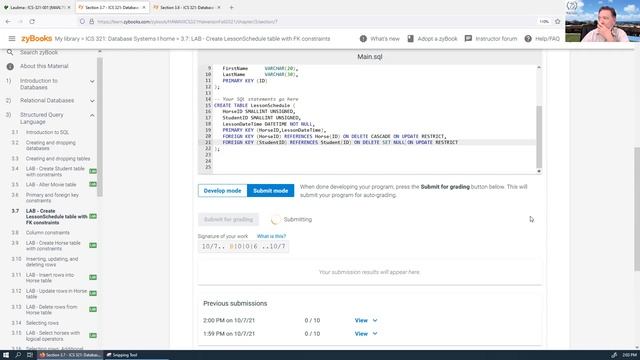Open section 3.2 Creating and dropping databases
640x360 pixels.
click(x=51, y=145)
